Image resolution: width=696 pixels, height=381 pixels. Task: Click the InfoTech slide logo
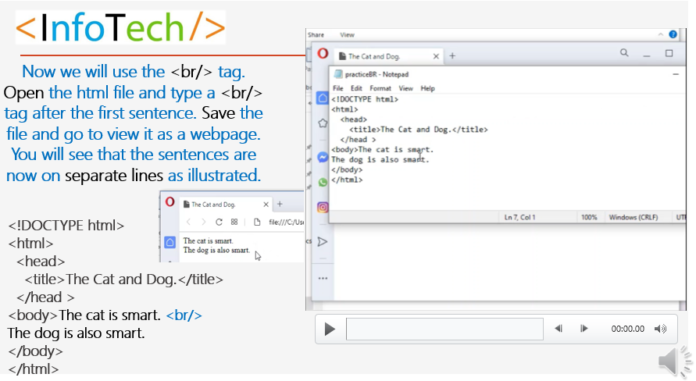(120, 28)
